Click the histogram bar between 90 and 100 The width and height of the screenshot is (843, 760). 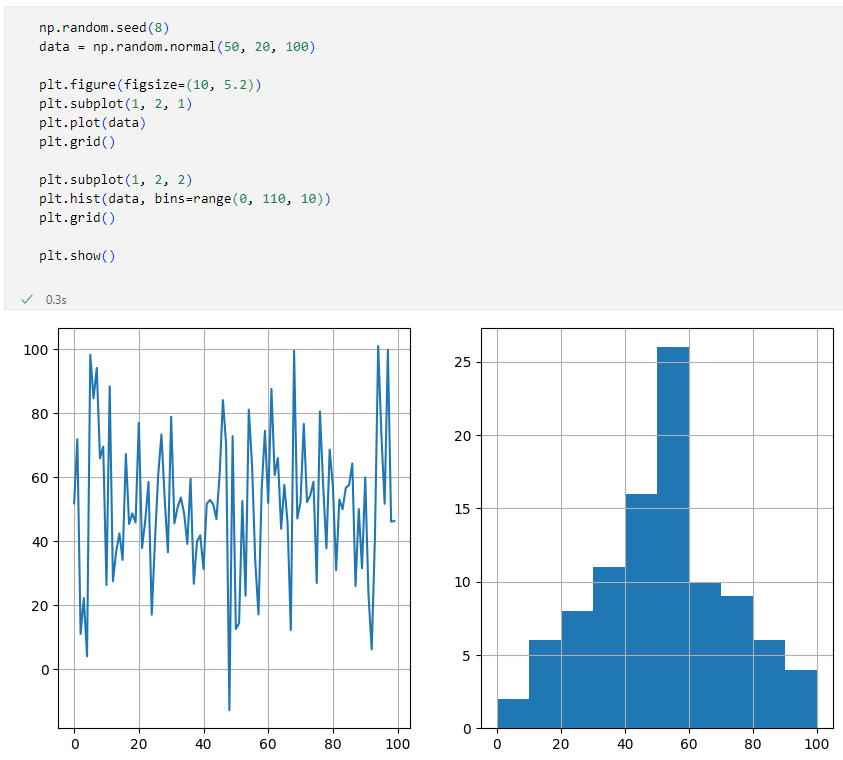801,699
